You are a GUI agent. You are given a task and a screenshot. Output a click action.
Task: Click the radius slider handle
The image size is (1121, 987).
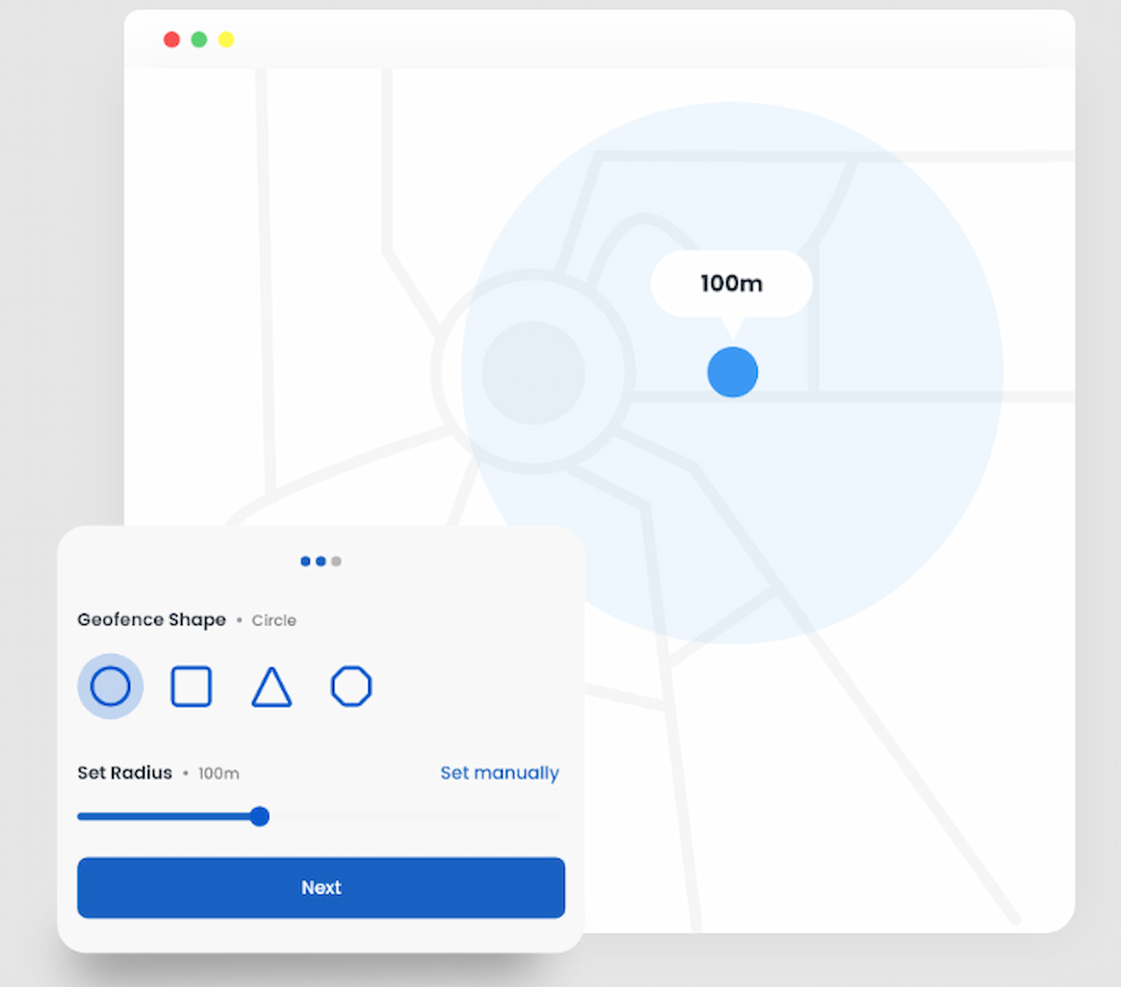260,816
